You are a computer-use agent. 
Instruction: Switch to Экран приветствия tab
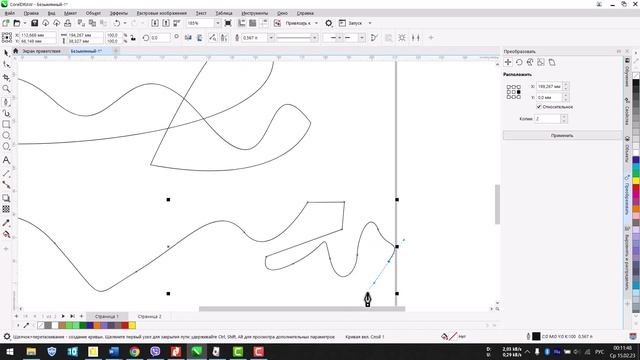tap(41, 51)
